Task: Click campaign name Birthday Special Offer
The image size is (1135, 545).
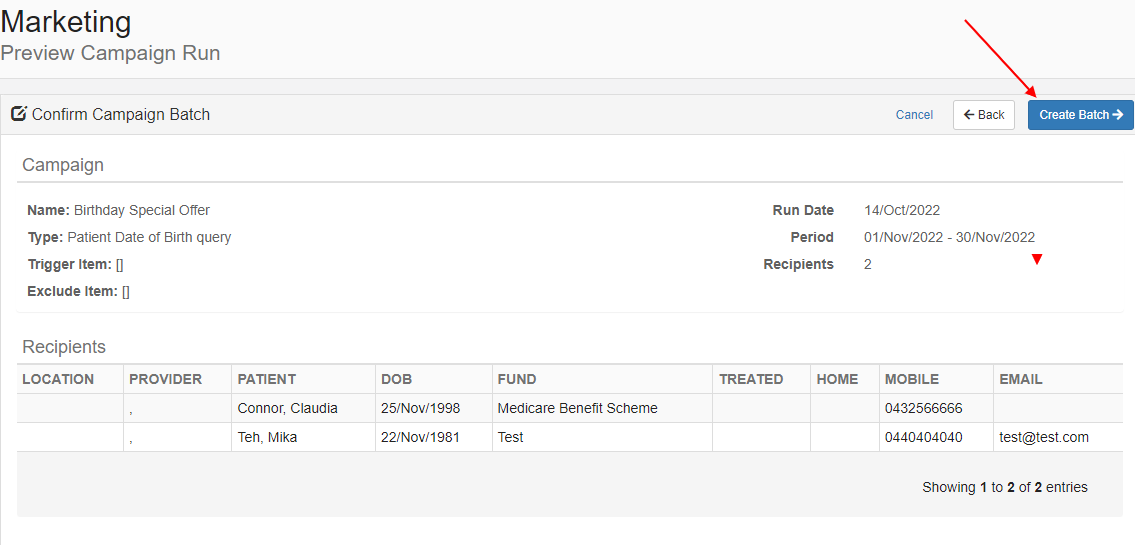Action: [142, 211]
